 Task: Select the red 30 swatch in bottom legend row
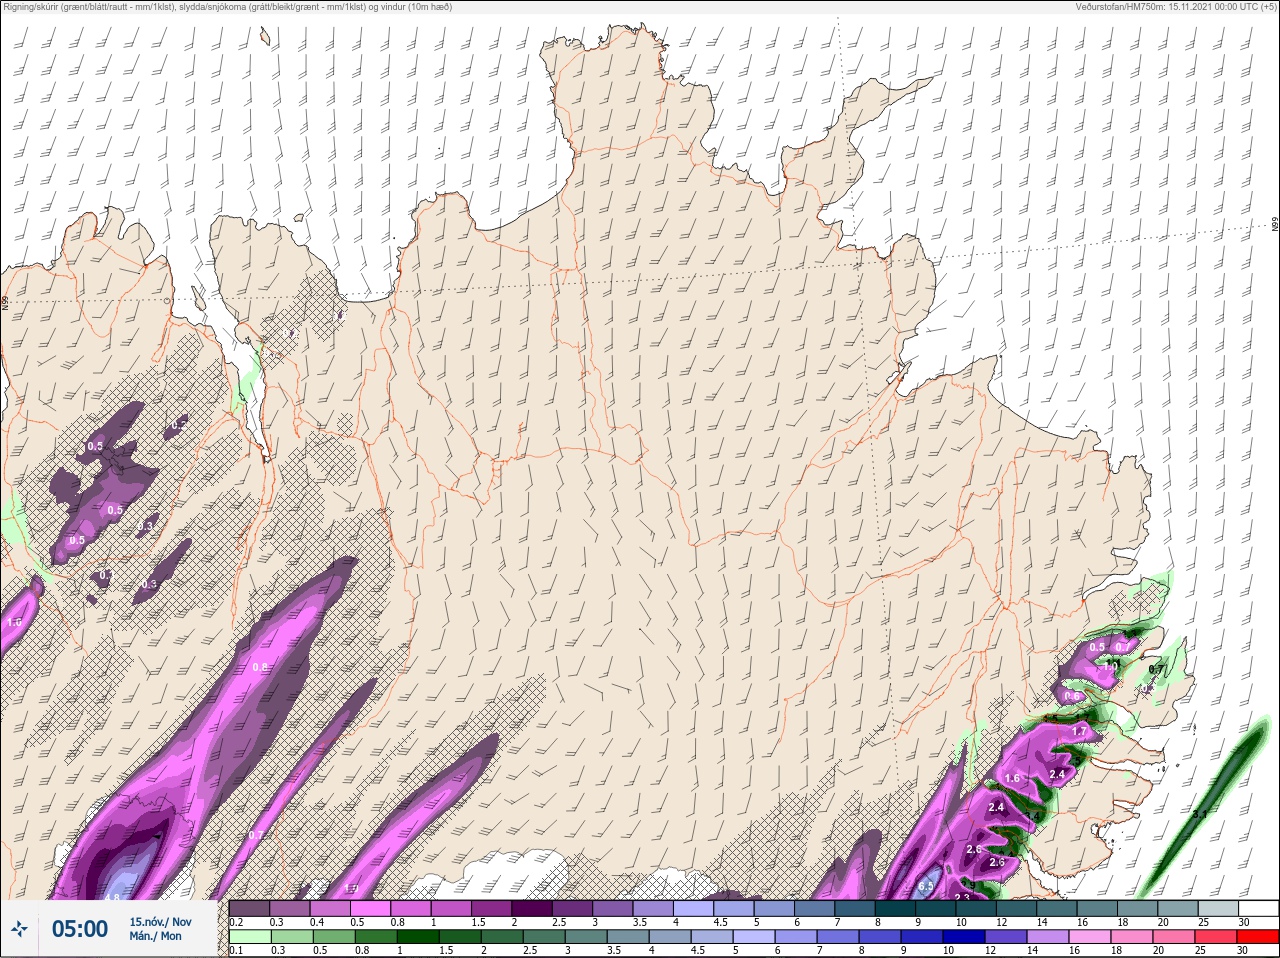pyautogui.click(x=1259, y=937)
